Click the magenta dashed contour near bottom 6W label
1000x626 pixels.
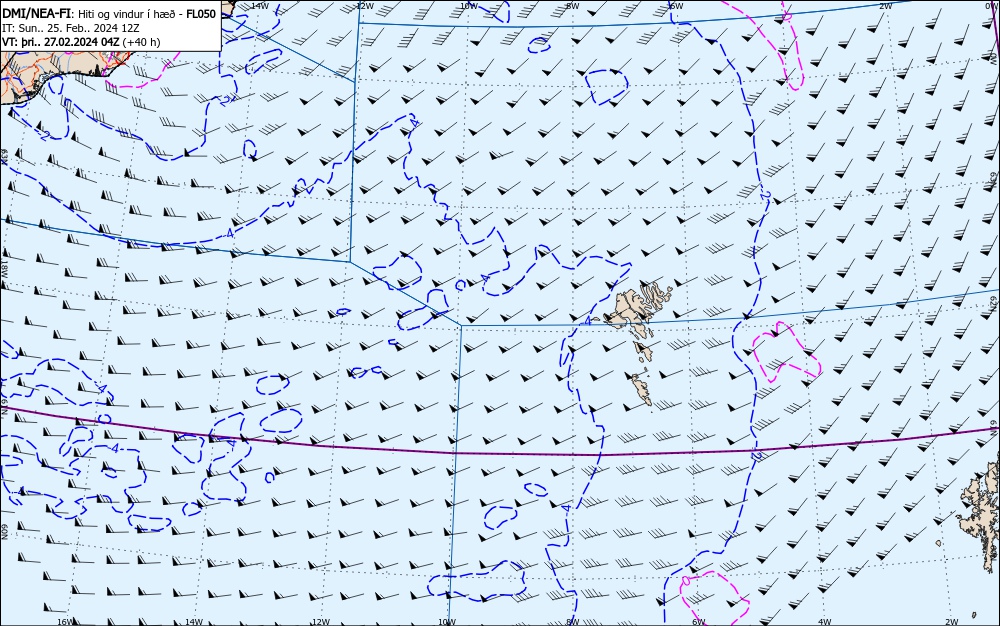click(x=714, y=597)
